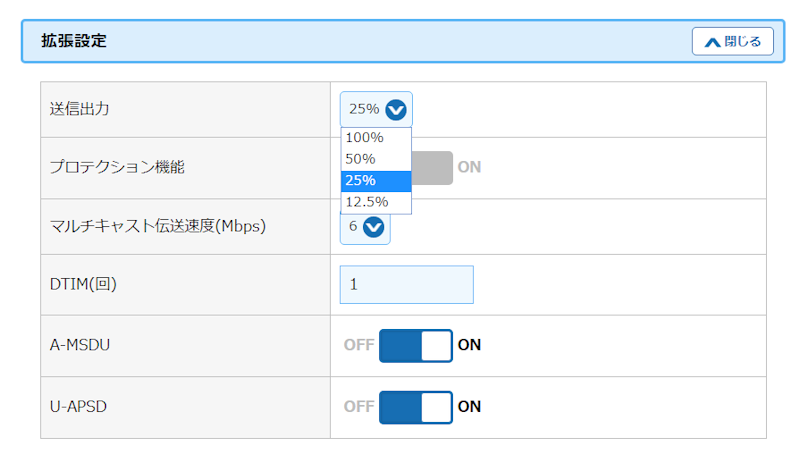Pick the highlighted 25% option
This screenshot has height=455, width=800.
361,181
